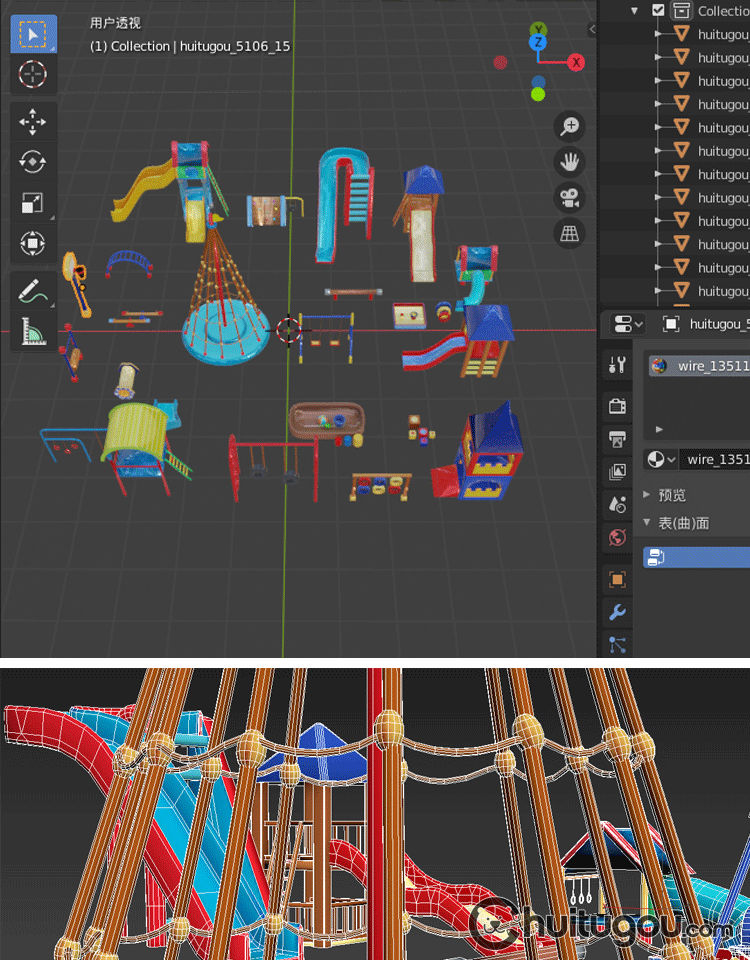Select the wire_13511 material slot
This screenshot has width=750, height=960.
pyautogui.click(x=698, y=366)
